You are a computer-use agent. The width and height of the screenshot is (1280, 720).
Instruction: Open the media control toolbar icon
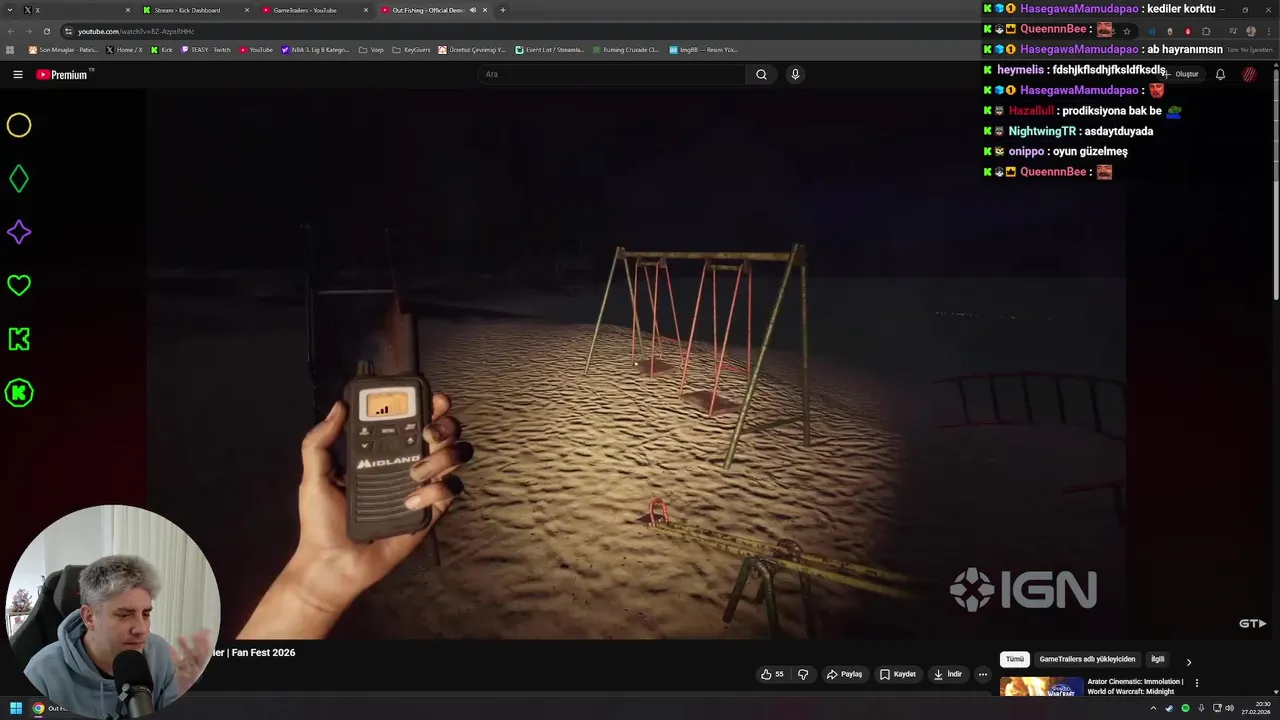[1231, 31]
